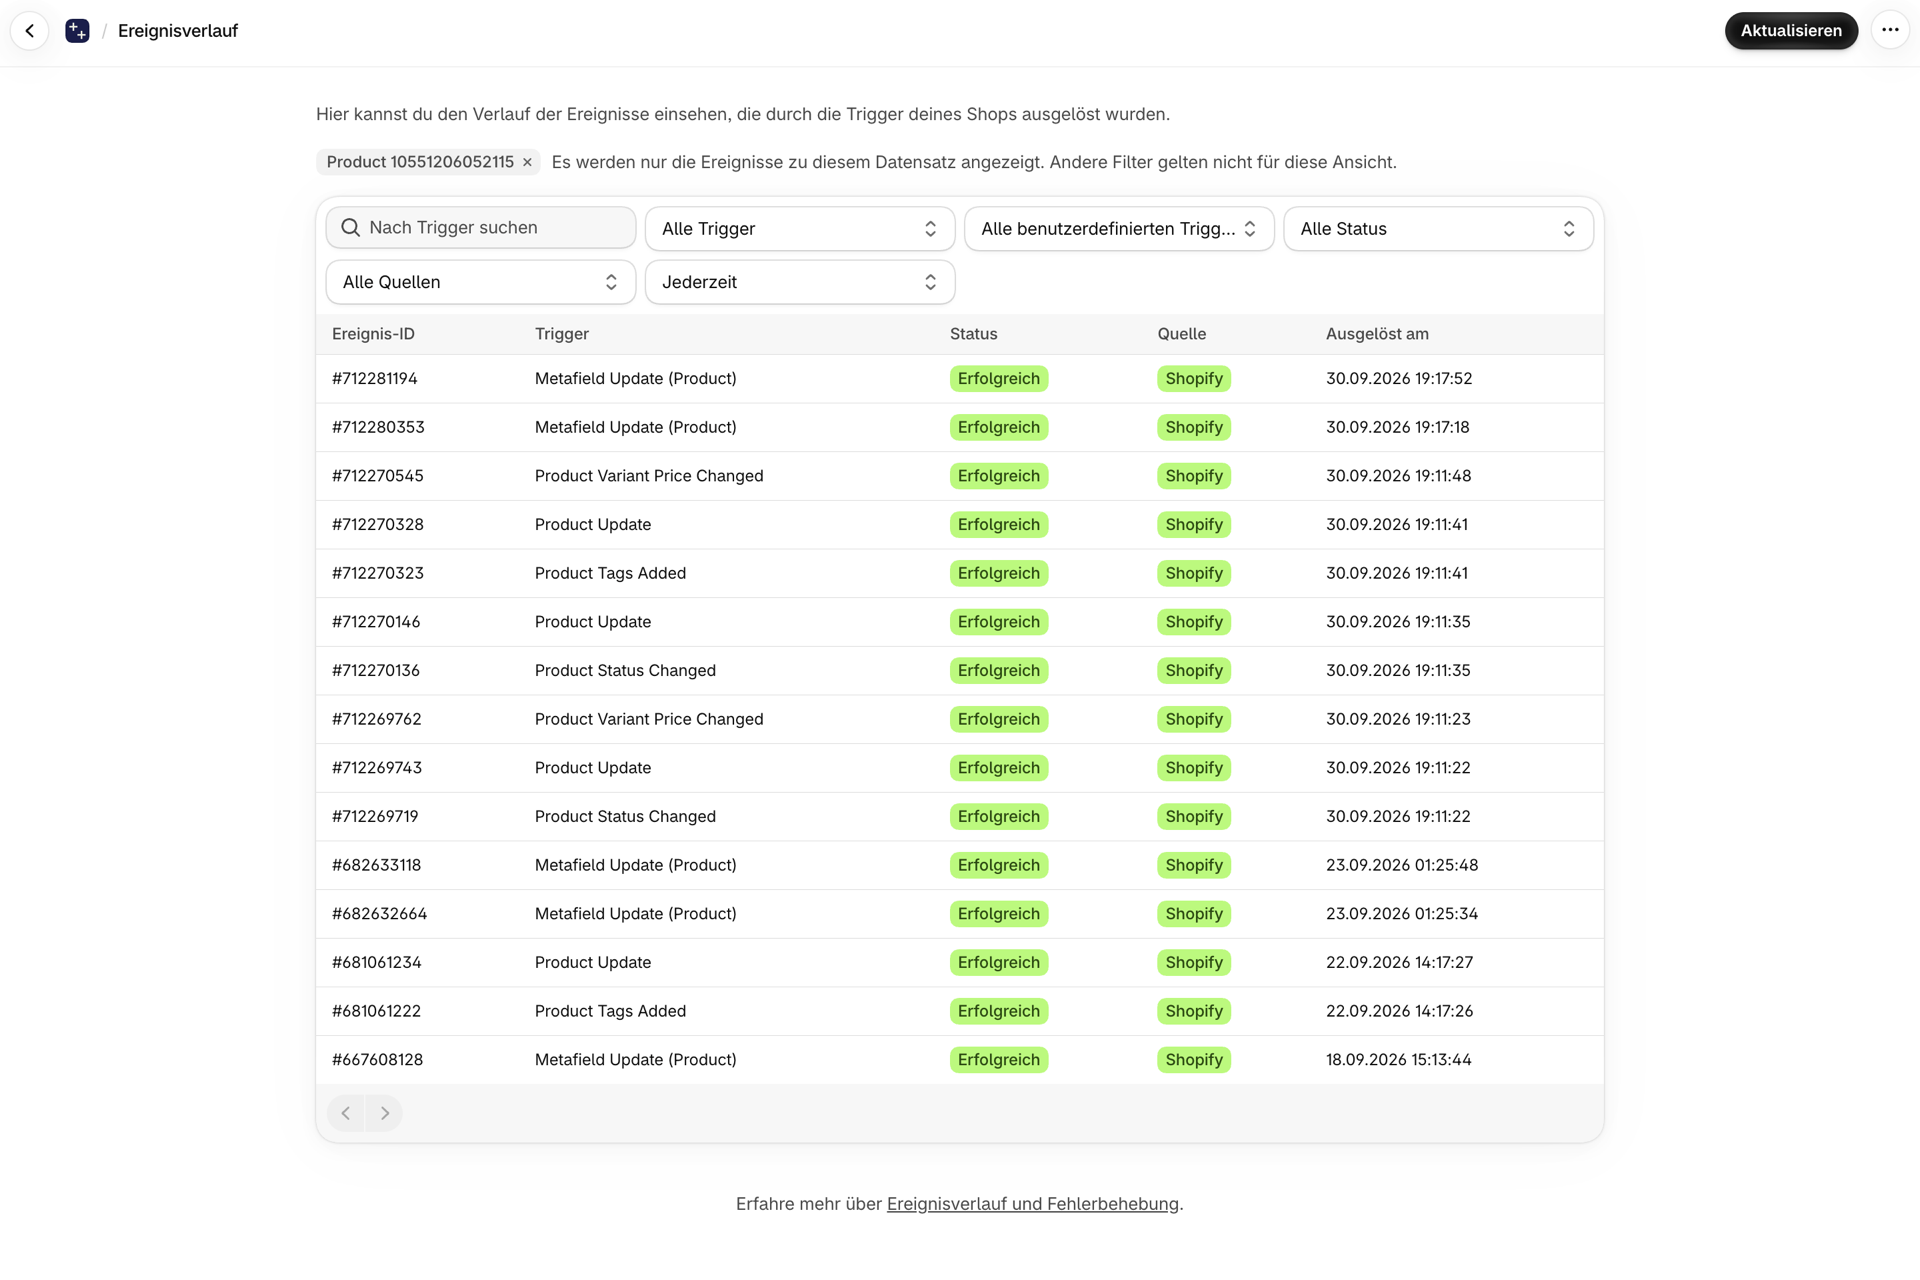Click the Ausgelöst am column header
1920x1280 pixels.
[1377, 334]
